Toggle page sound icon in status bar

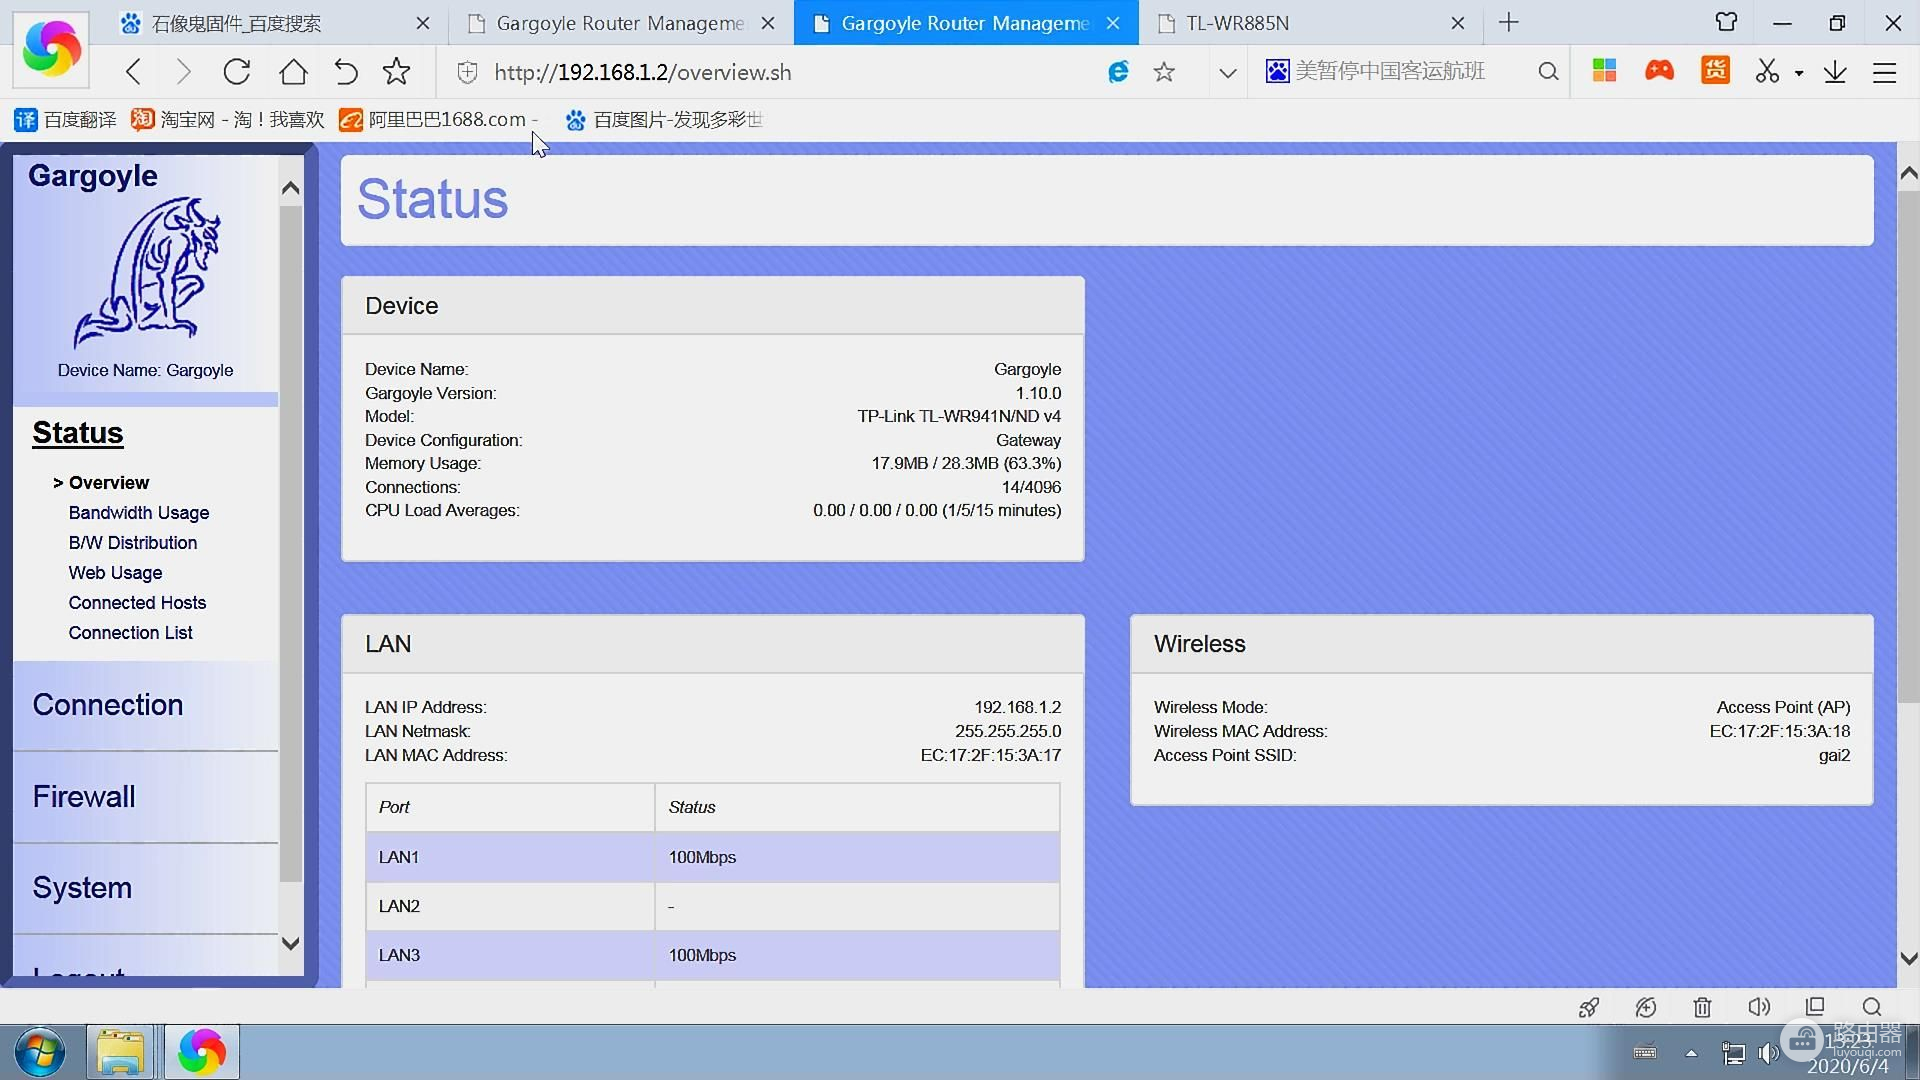pos(1759,1007)
